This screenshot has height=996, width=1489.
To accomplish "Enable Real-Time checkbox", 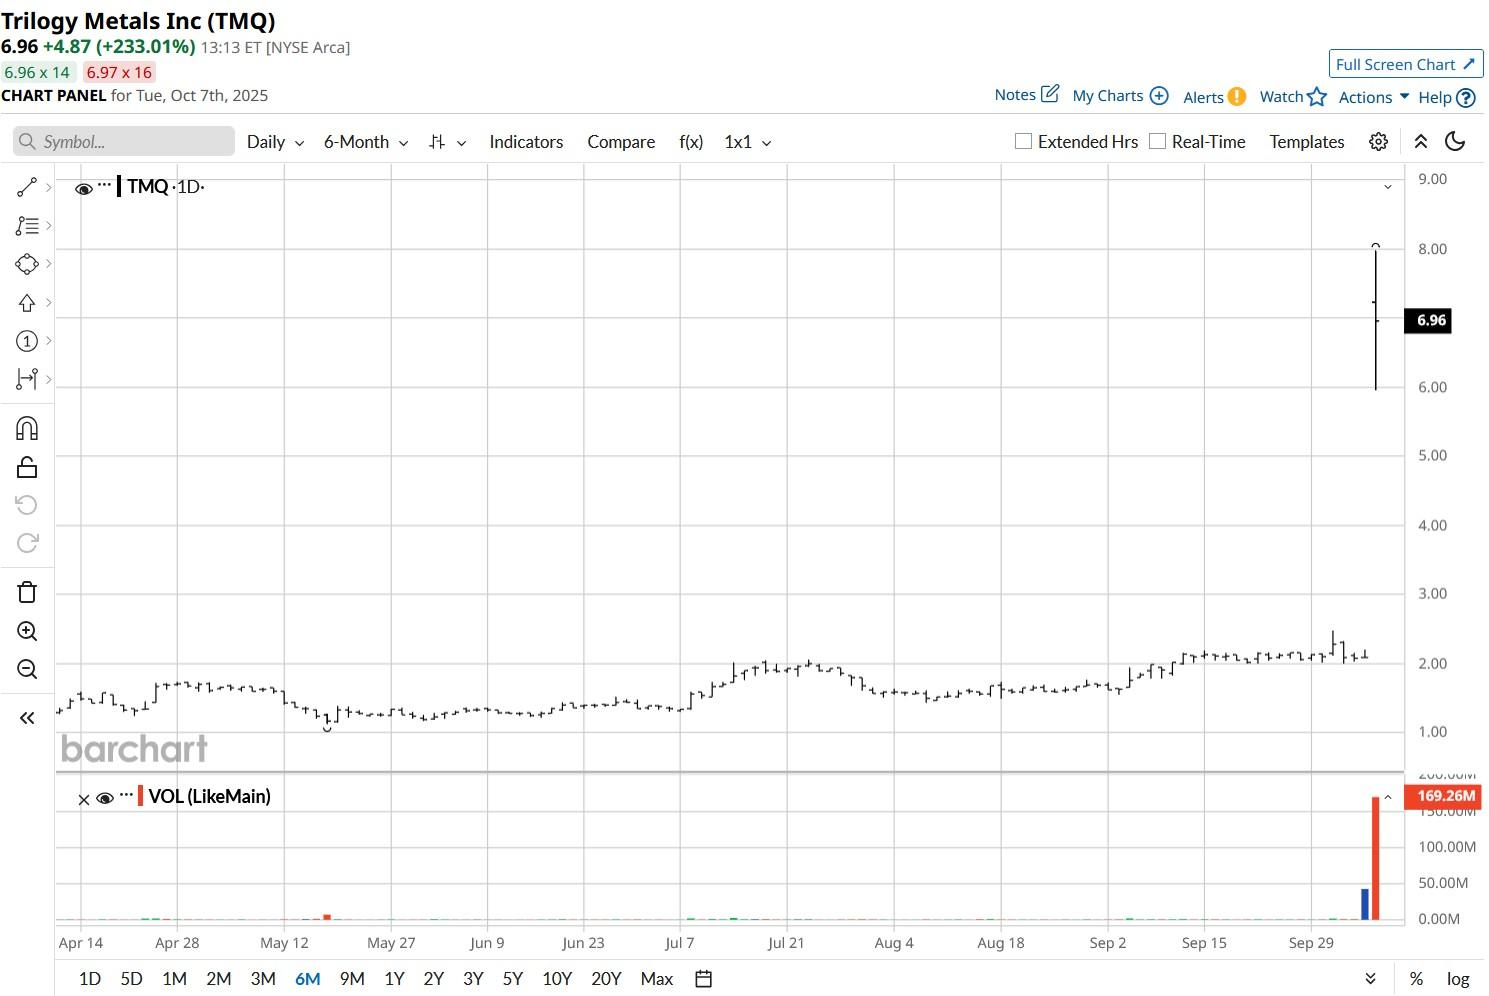I will 1157,141.
